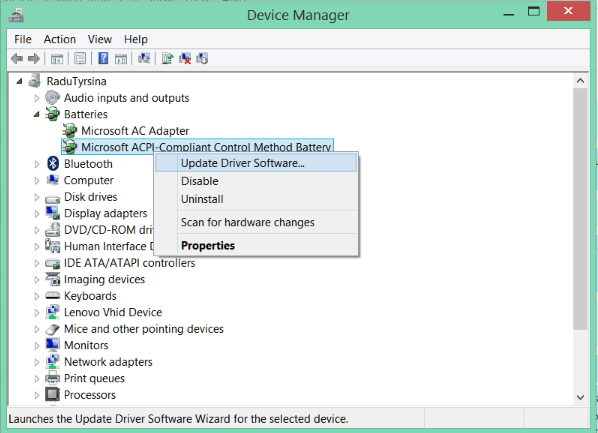Screen dimensions: 598x433
Task: Click the Mice and other pointing devices icon
Action: click(x=53, y=329)
